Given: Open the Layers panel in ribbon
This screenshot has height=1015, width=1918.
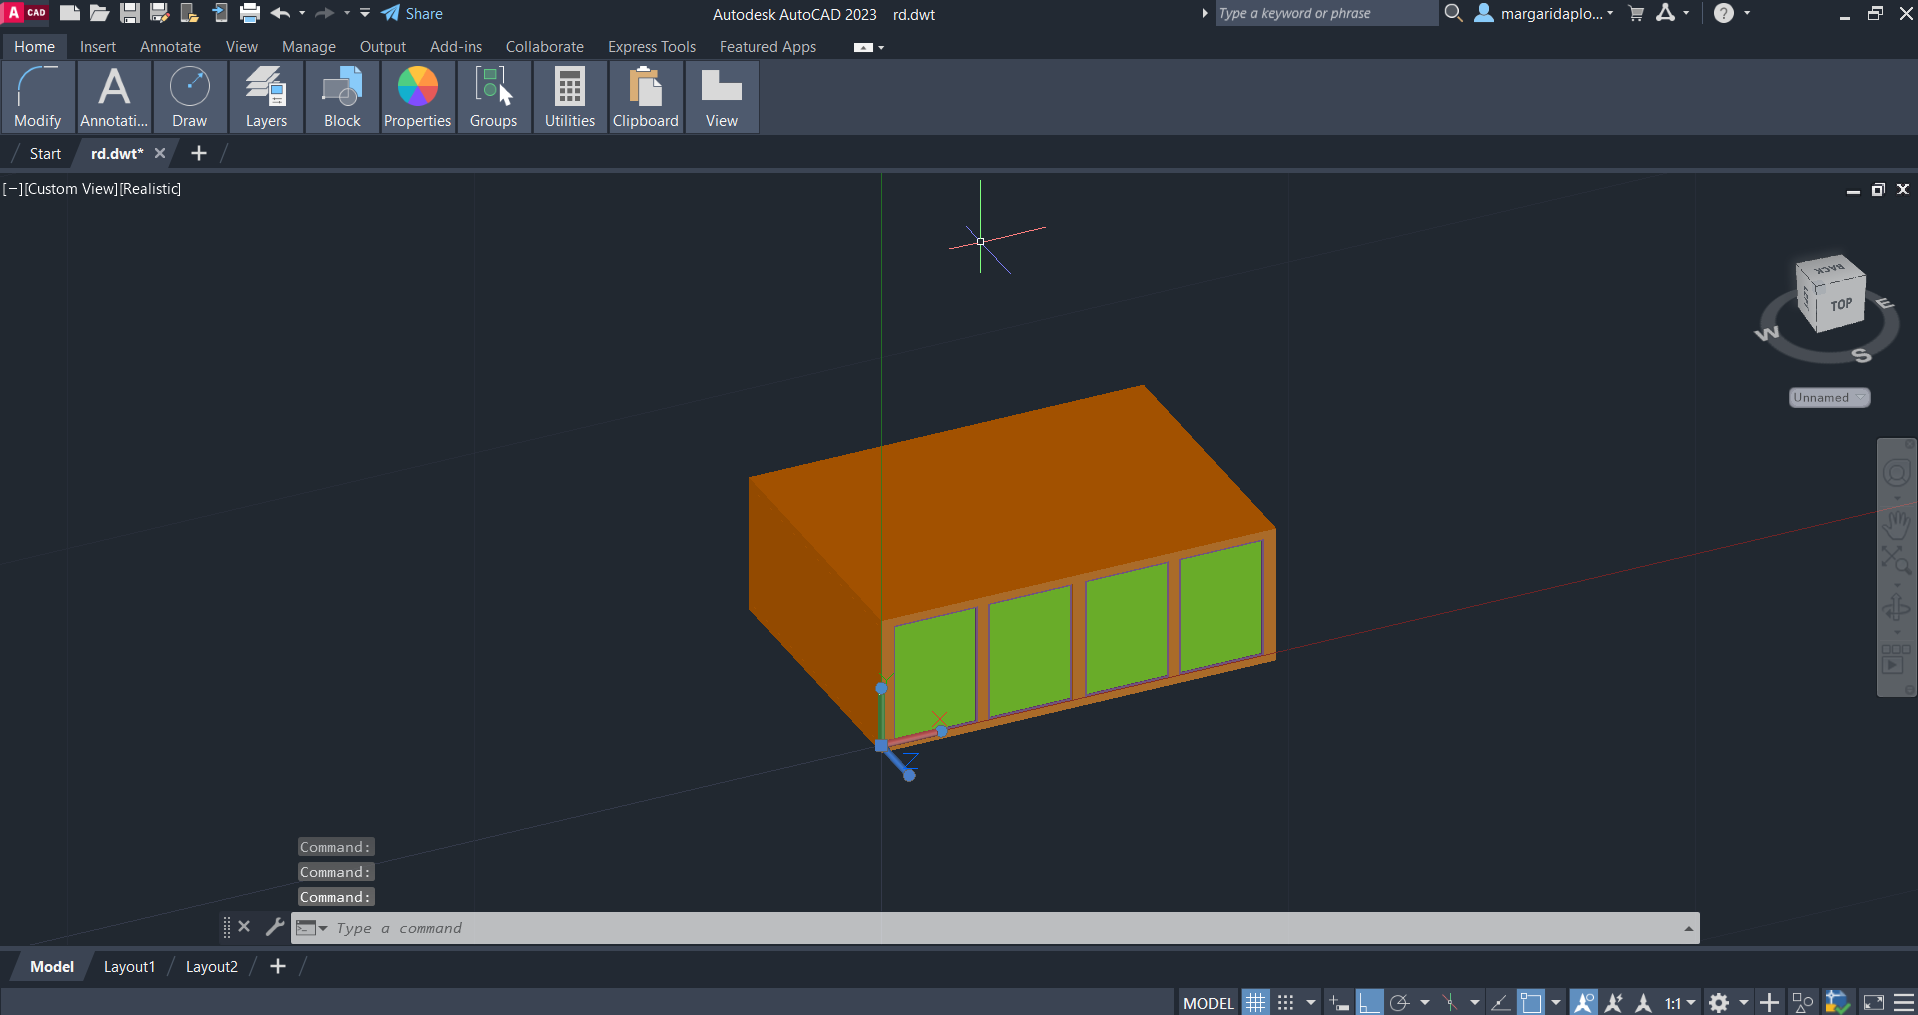Looking at the screenshot, I should (266, 97).
